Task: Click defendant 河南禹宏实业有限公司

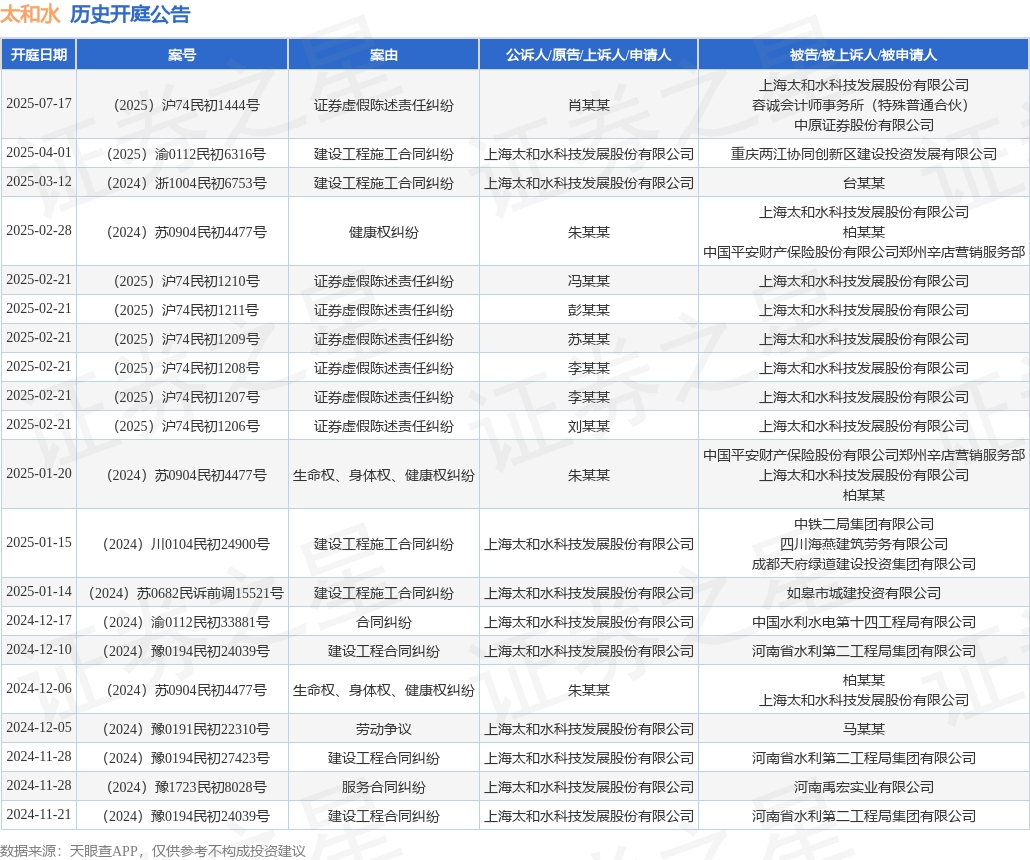Action: 864,787
